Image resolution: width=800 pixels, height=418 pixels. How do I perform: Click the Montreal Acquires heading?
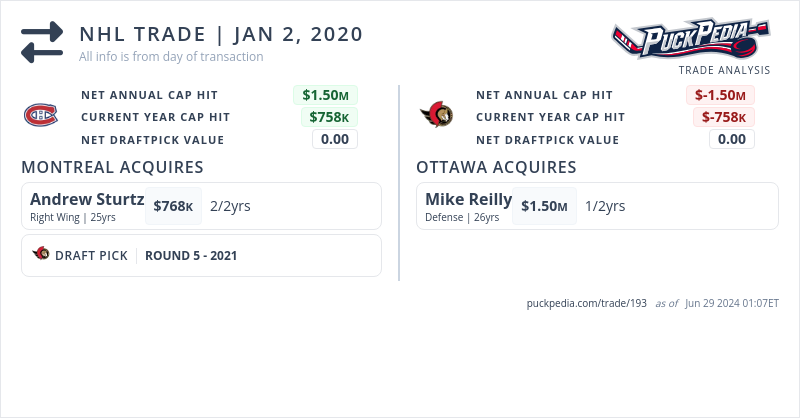point(113,167)
